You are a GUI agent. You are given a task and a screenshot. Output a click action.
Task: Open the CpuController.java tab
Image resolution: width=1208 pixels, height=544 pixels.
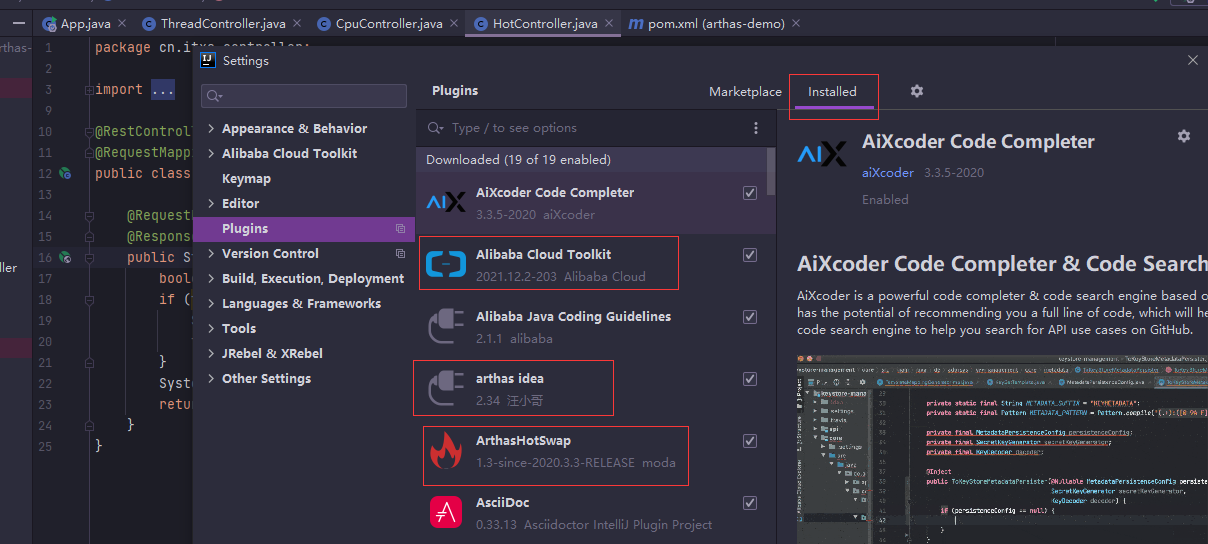tap(388, 23)
